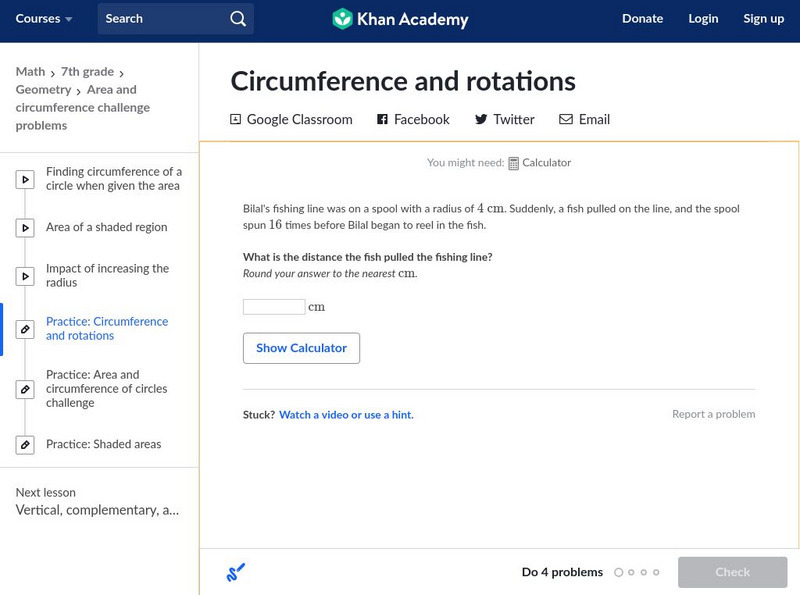Click the answer input field for cm
Viewport: 800px width, 595px height.
pyautogui.click(x=274, y=307)
